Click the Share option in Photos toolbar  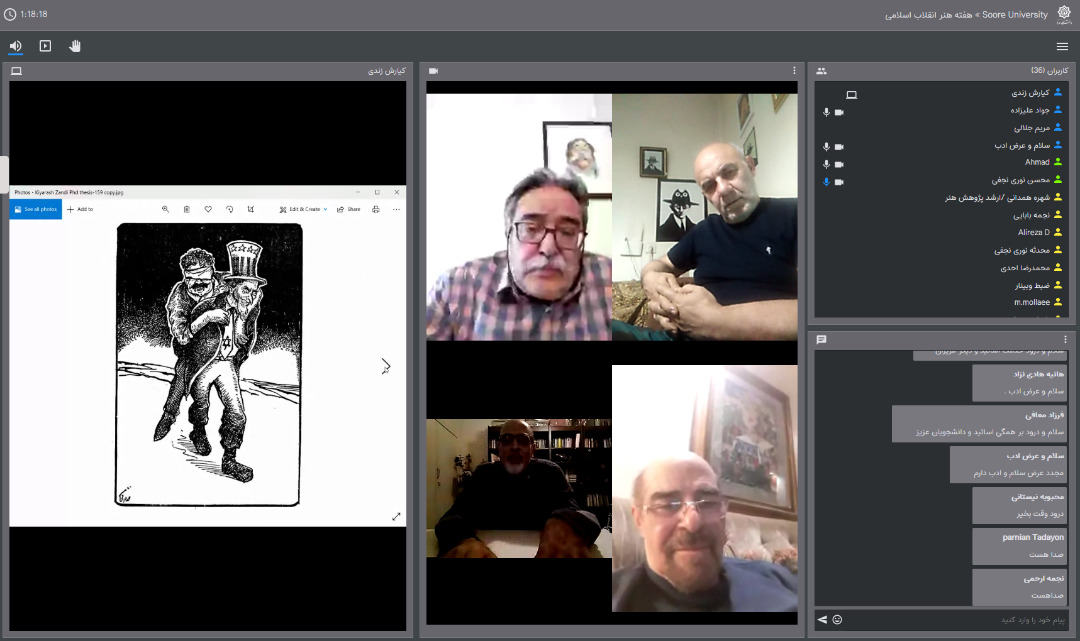349,209
